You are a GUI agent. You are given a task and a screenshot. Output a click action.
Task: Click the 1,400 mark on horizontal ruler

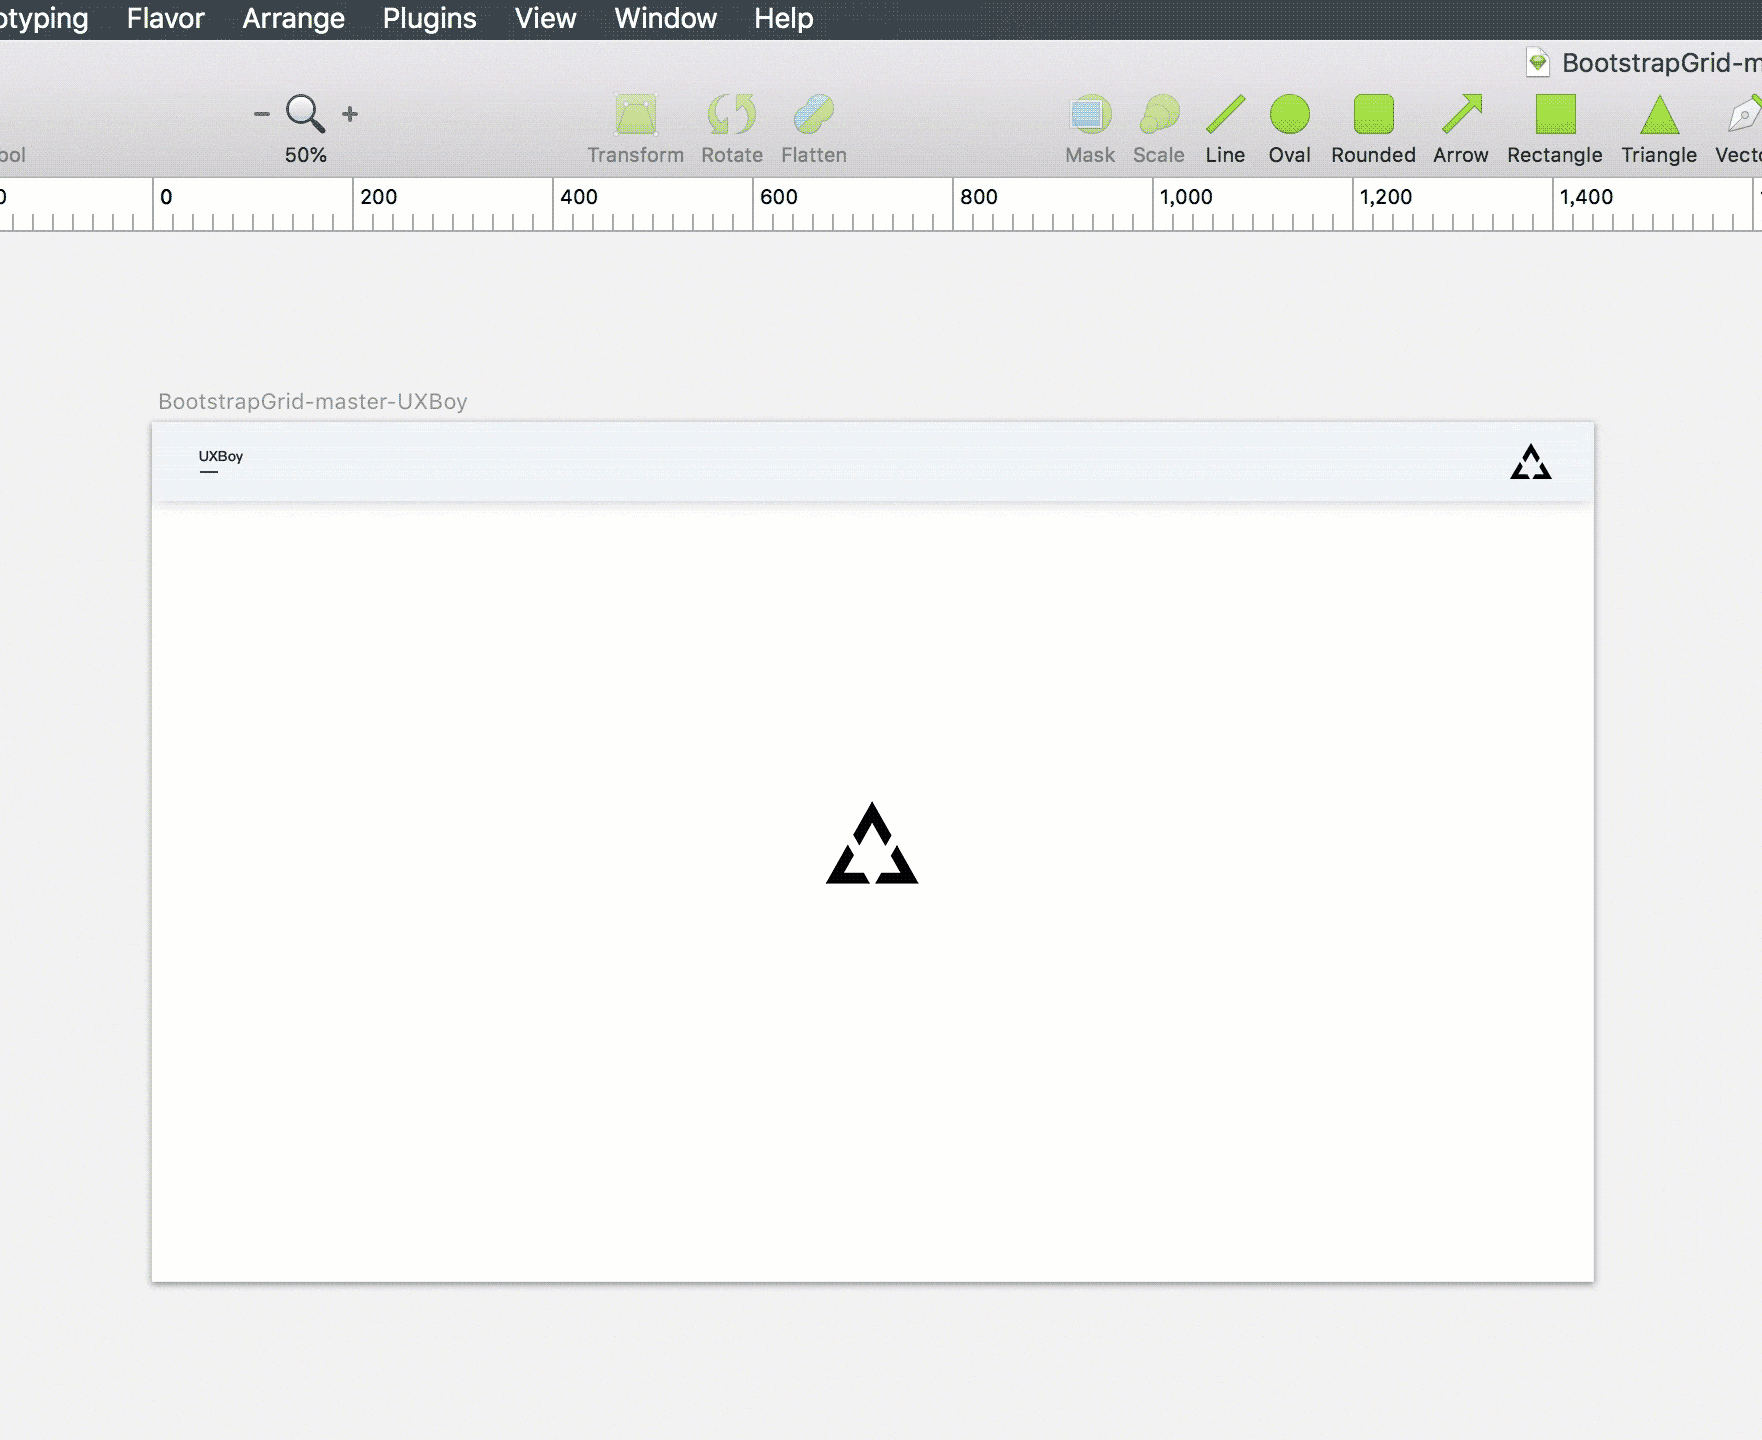1586,197
